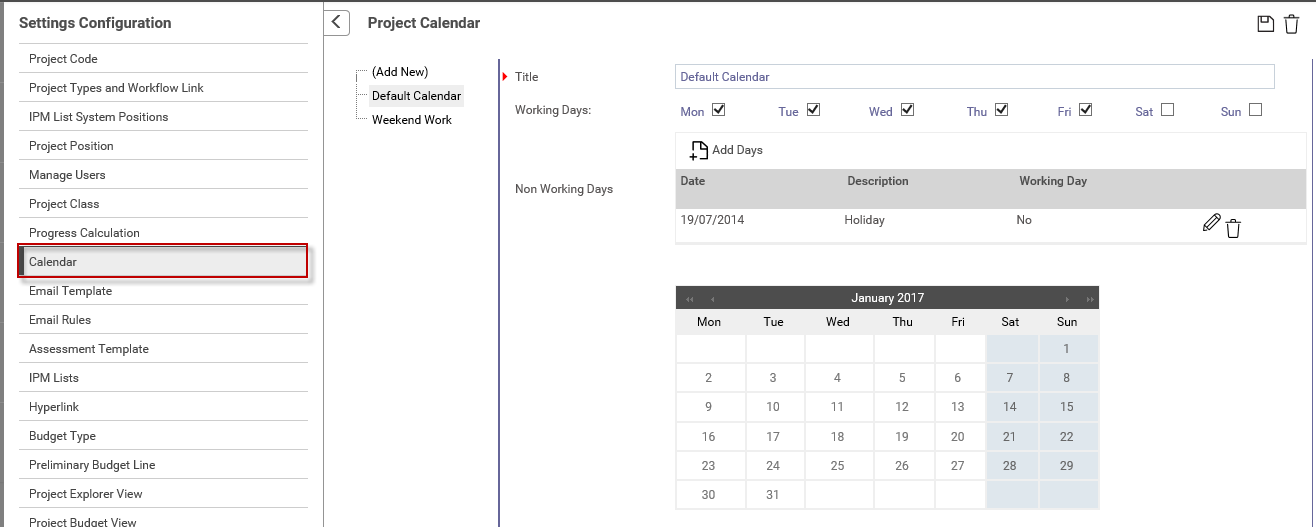Screen dimensions: 1316x527
Task: Delete the Holiday row with the trash icon
Action: tap(1233, 228)
